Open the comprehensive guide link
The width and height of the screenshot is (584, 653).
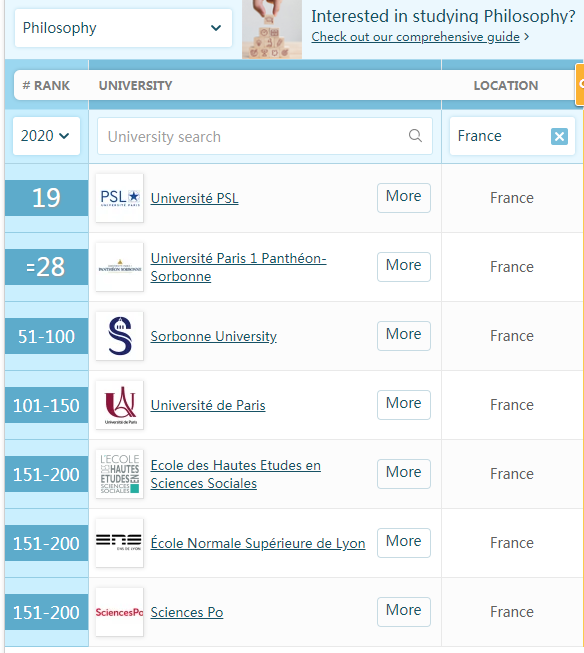(x=415, y=37)
